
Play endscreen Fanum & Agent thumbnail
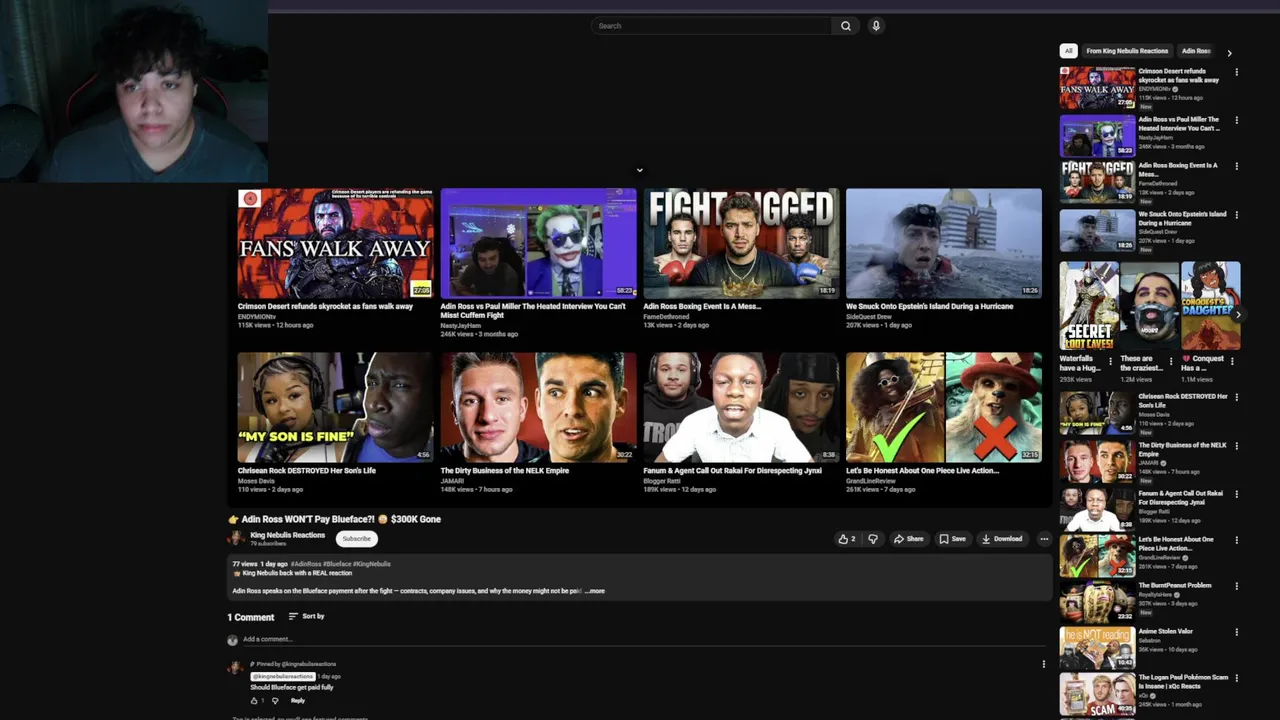tap(741, 407)
